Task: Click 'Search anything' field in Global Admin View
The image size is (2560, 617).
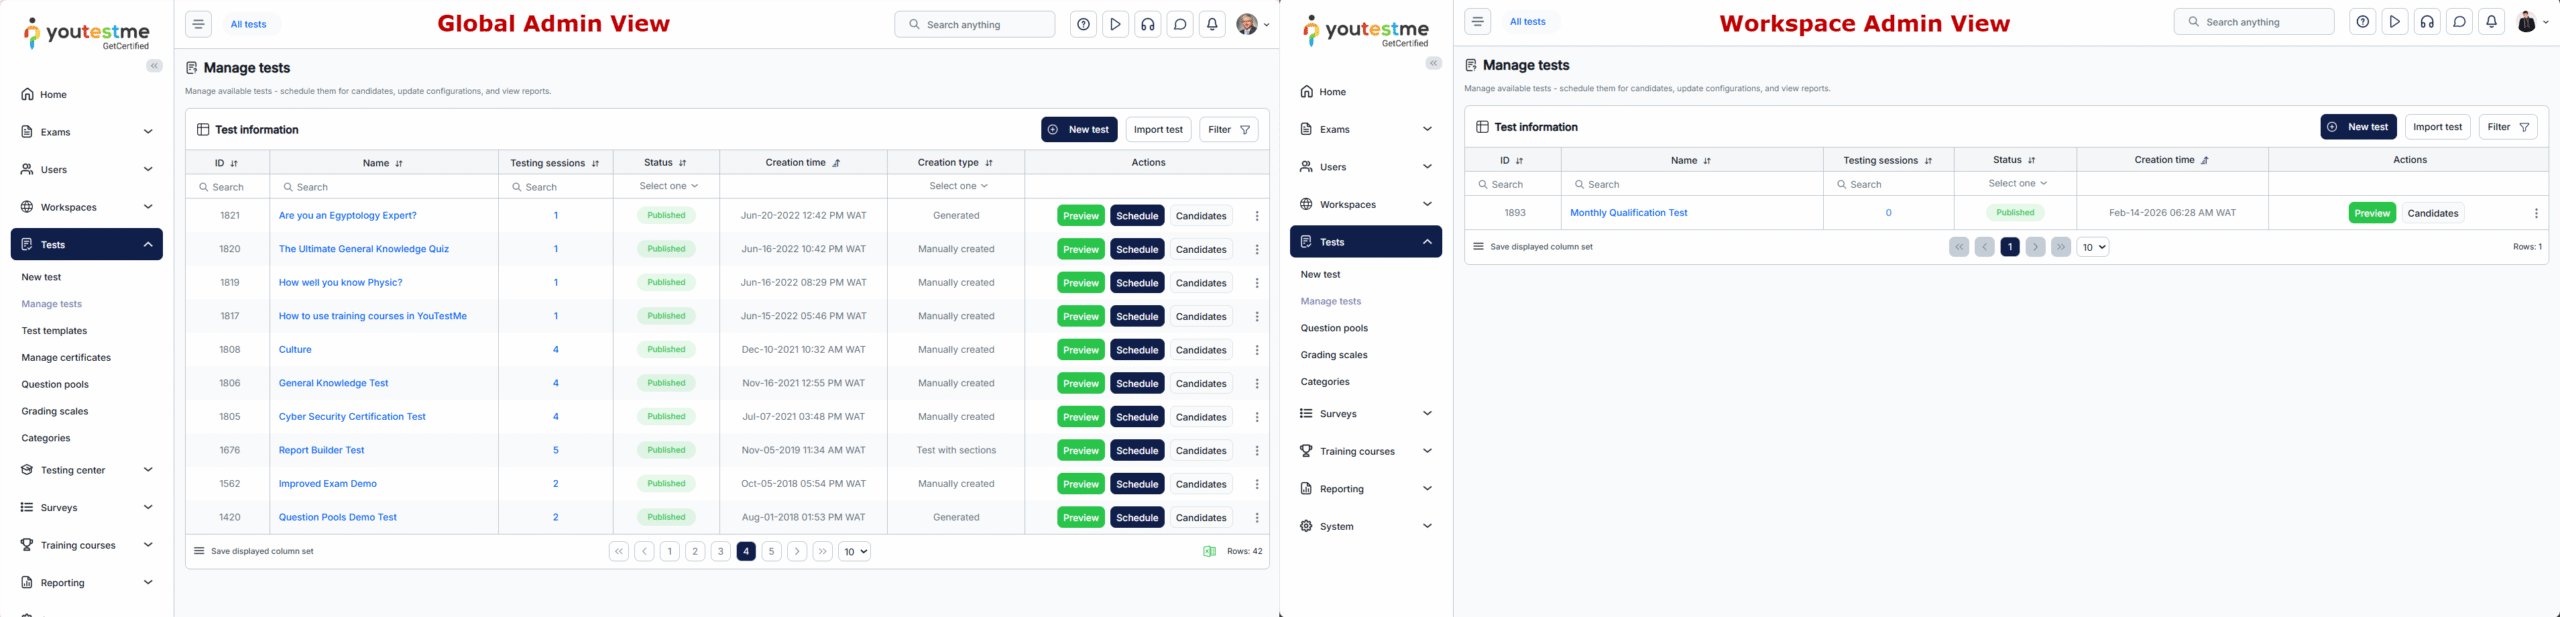Action: 975,25
